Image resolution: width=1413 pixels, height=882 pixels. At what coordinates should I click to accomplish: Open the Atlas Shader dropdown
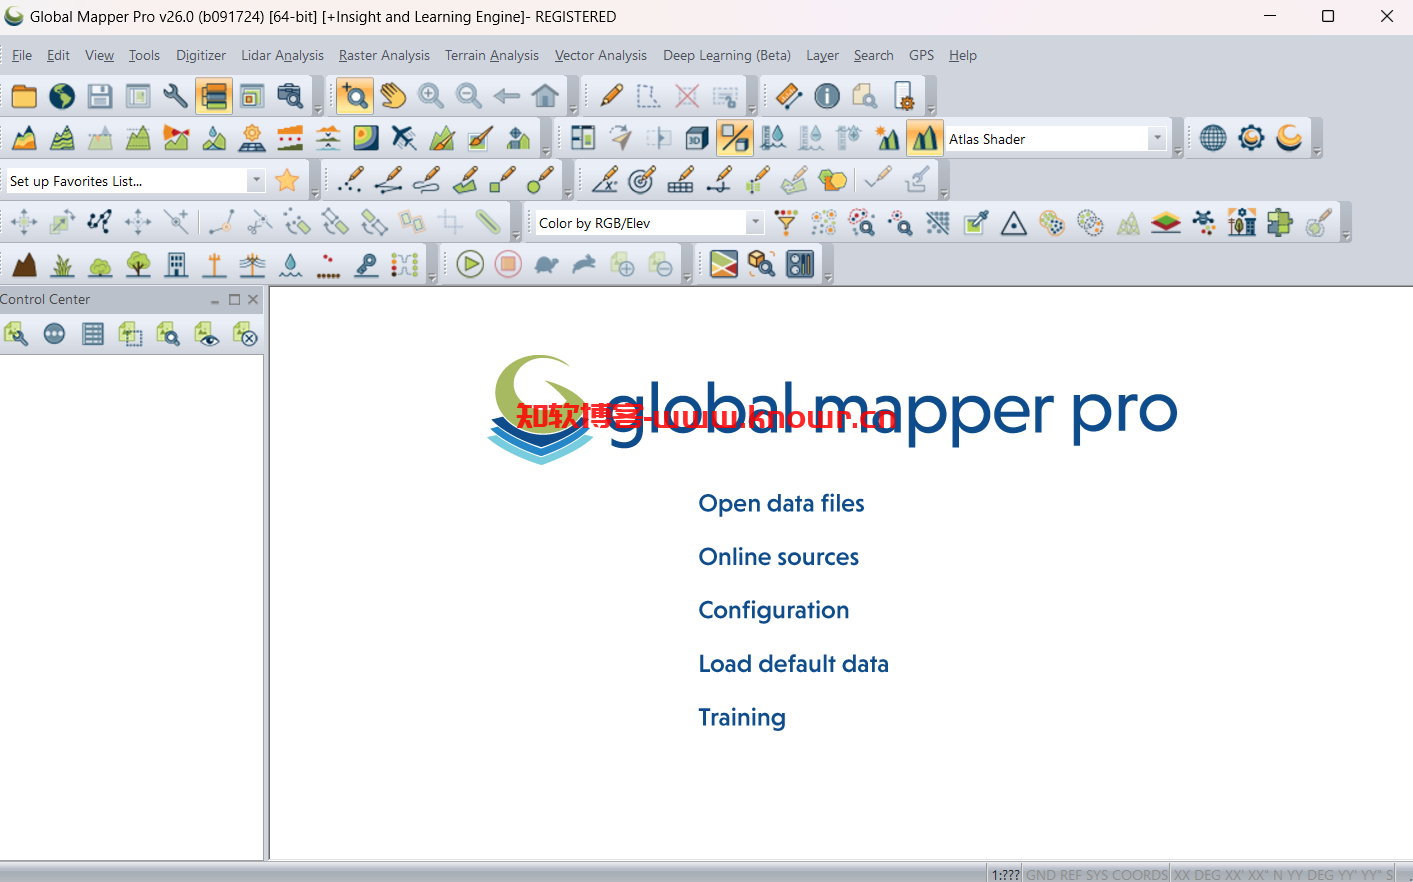(x=1157, y=139)
